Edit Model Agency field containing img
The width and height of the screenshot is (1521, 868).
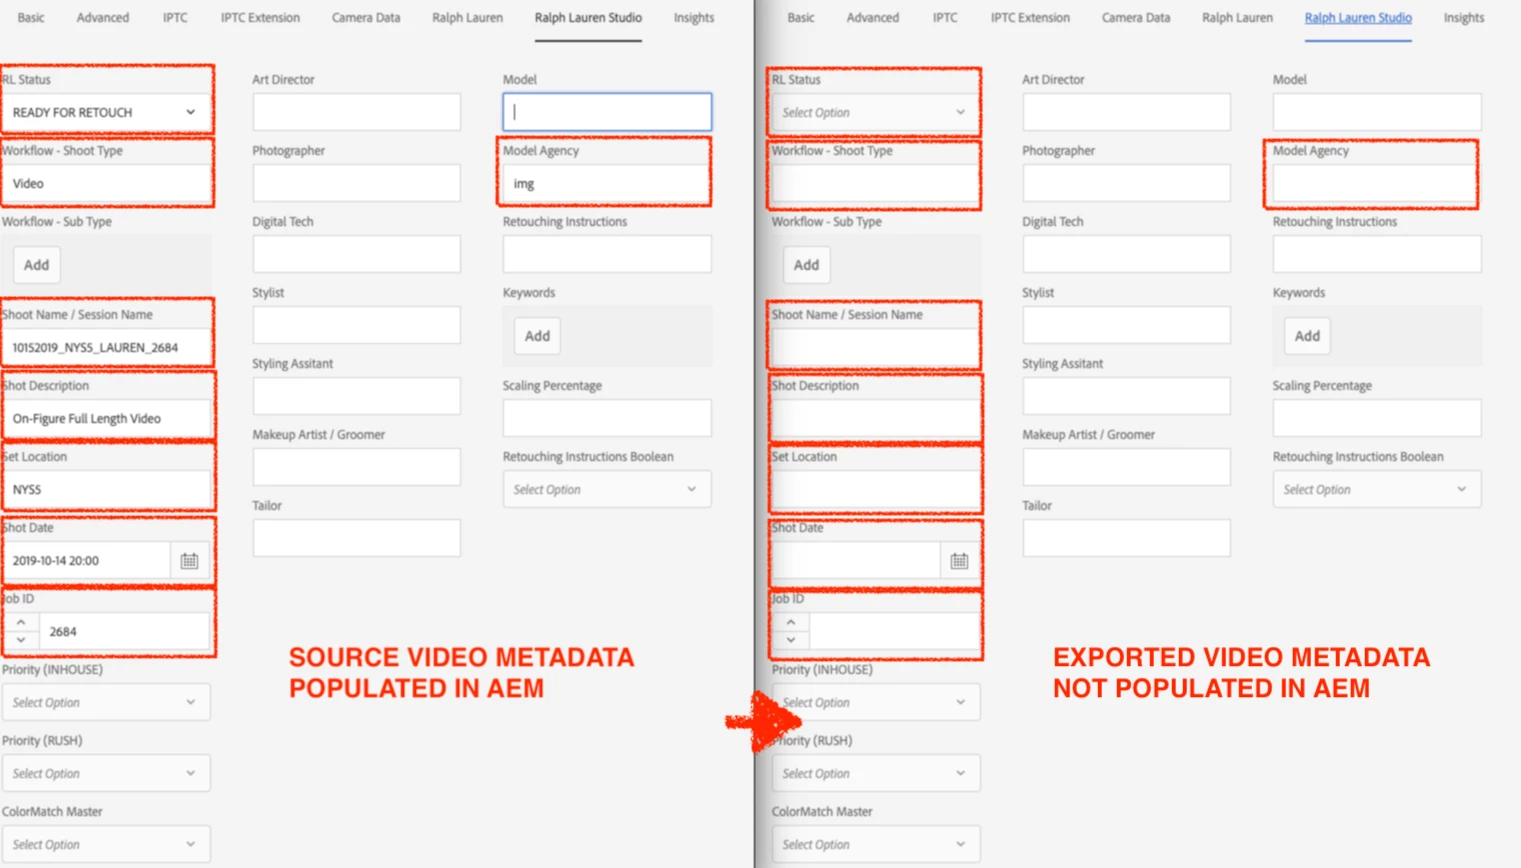(x=607, y=183)
